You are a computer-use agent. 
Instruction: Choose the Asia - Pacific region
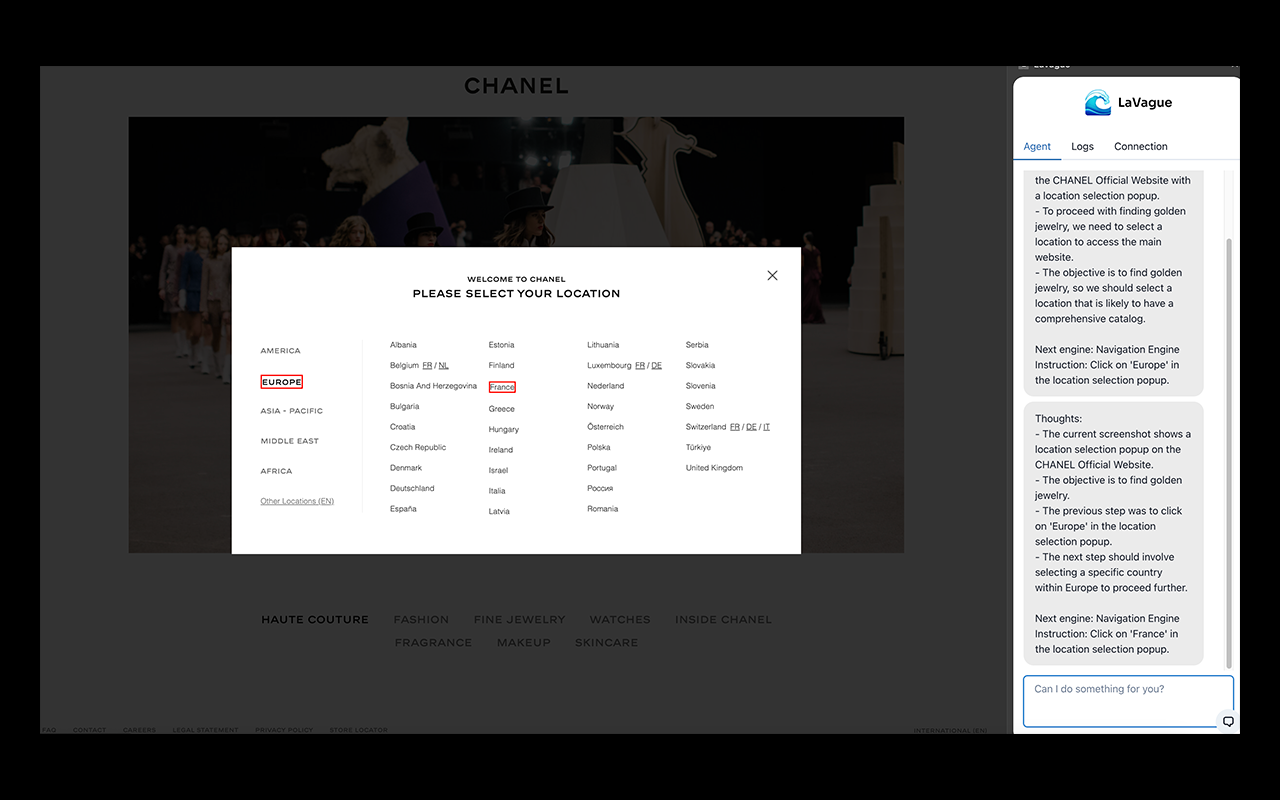tap(292, 411)
